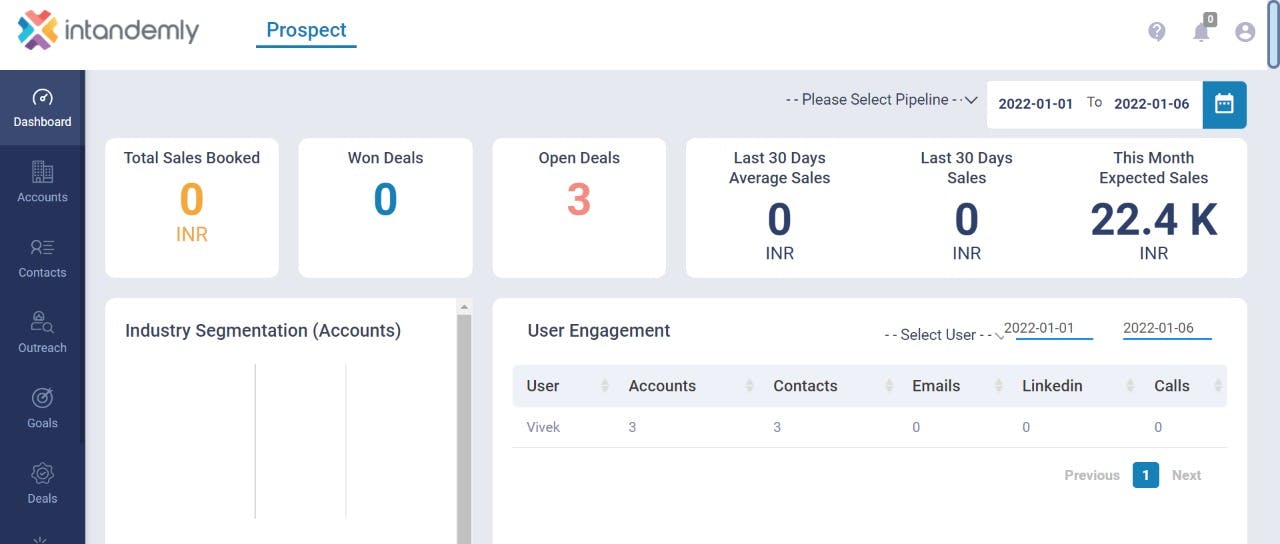Click the blue calendar date button
This screenshot has height=544, width=1280.
pos(1224,104)
